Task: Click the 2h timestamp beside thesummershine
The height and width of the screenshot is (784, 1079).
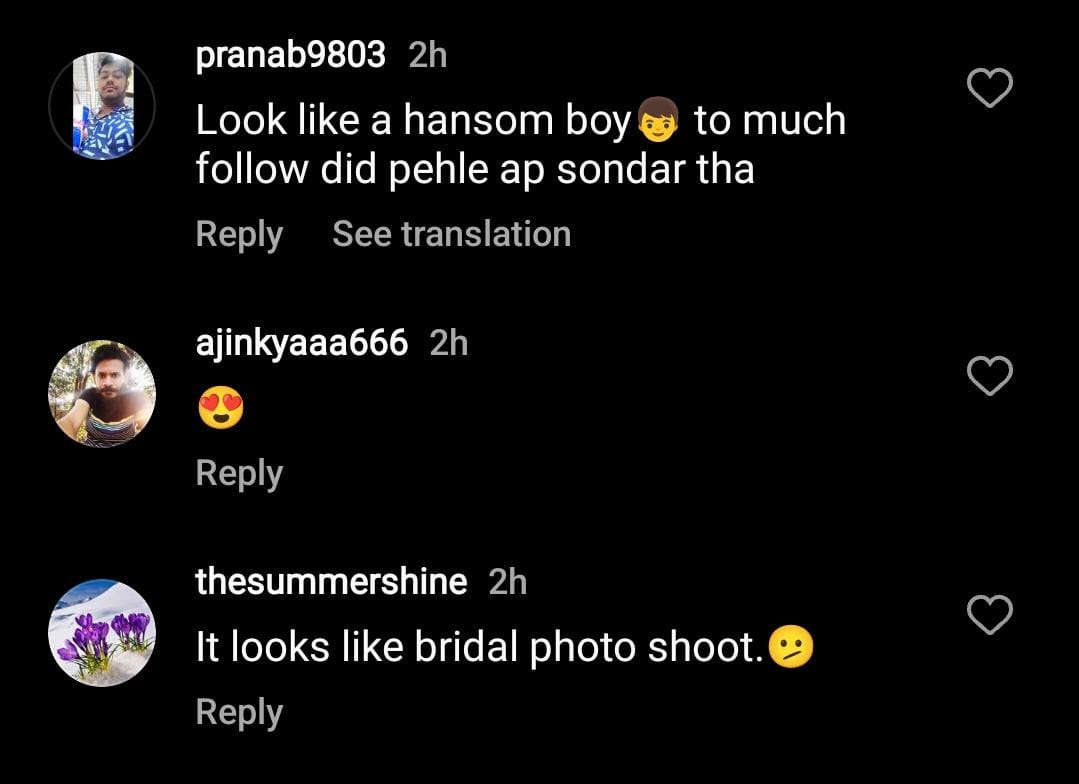Action: tap(508, 581)
